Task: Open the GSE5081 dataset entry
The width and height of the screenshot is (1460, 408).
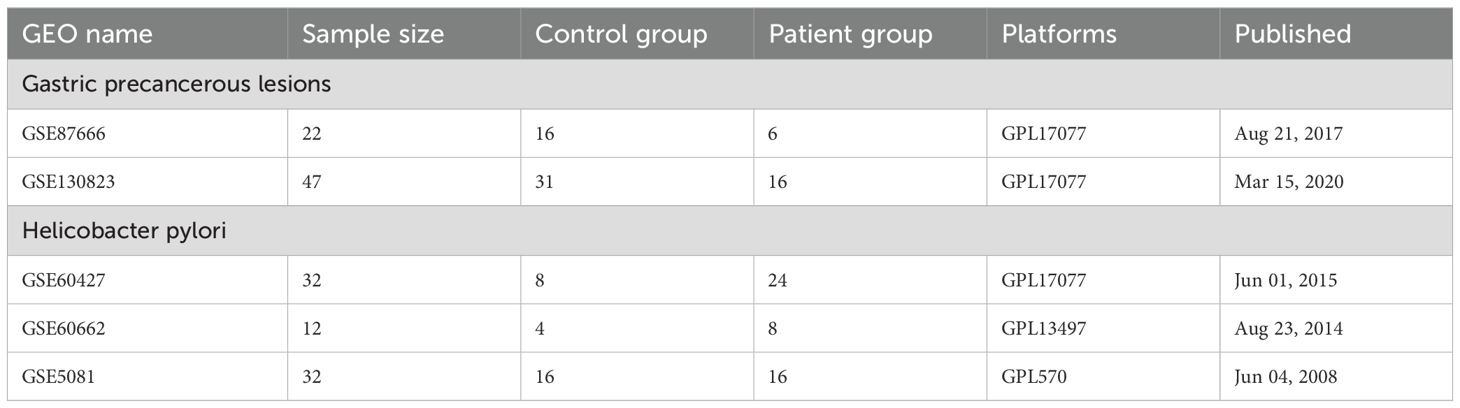Action: coord(56,377)
